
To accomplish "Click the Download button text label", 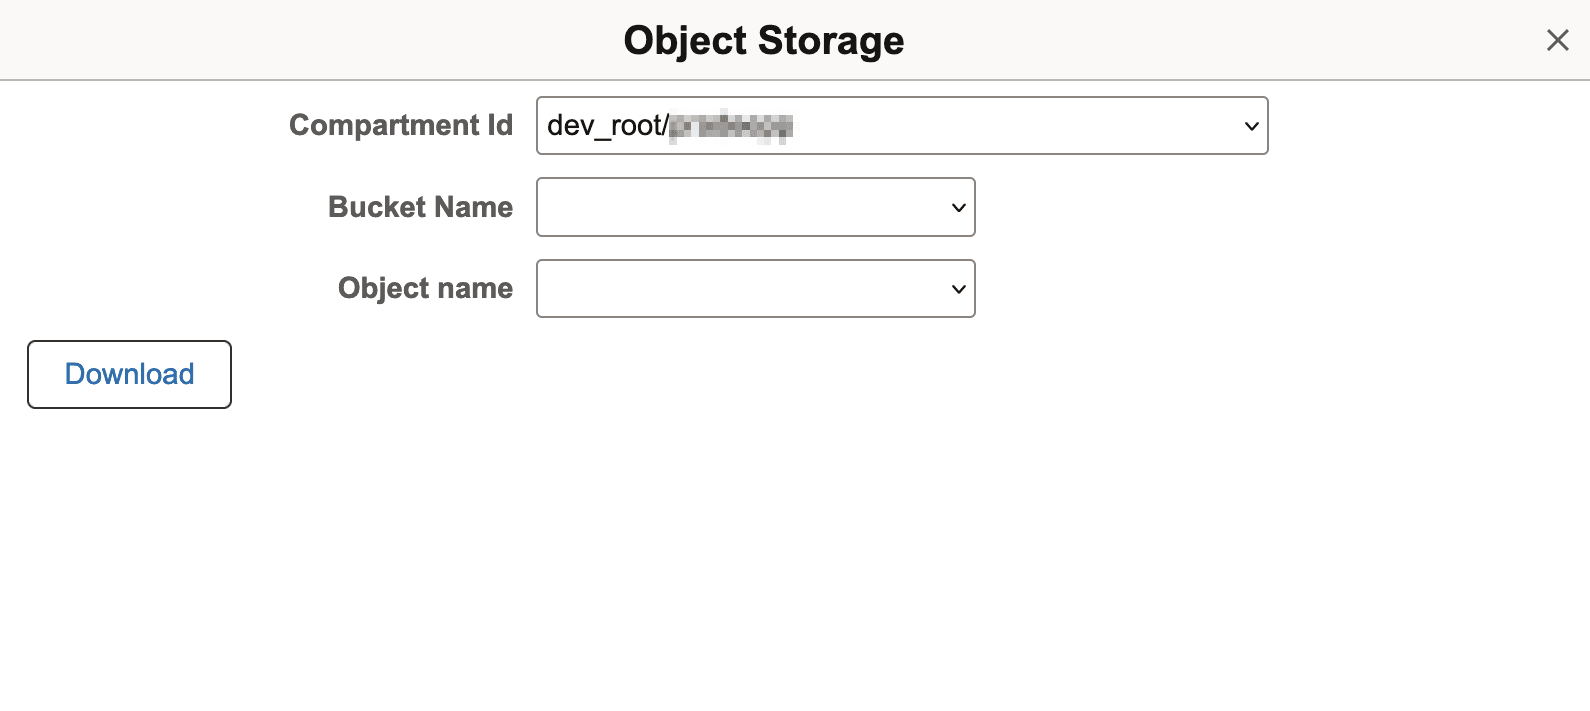I will click(x=128, y=374).
